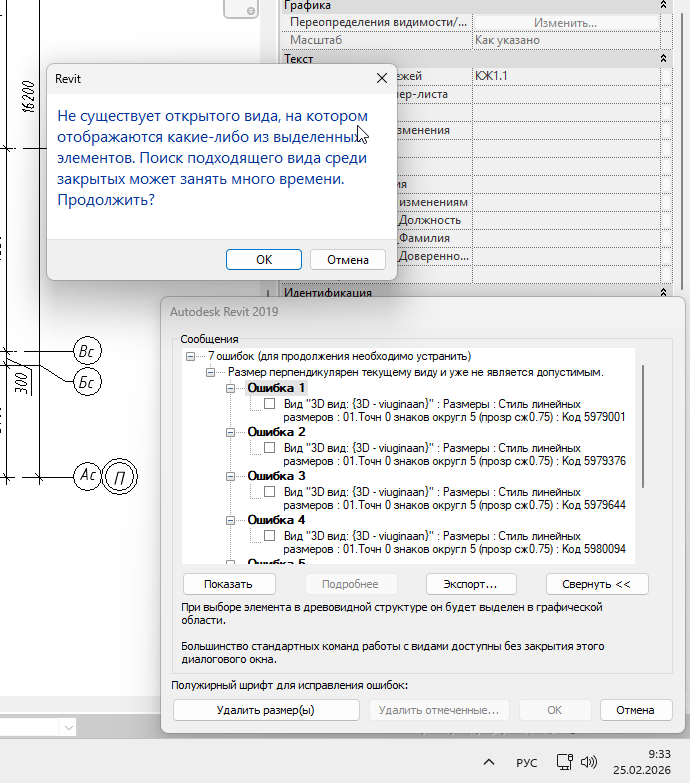Screen dimensions: 690x783
Task: Select the Ас grid bubble on the drawing
Action: (87, 475)
